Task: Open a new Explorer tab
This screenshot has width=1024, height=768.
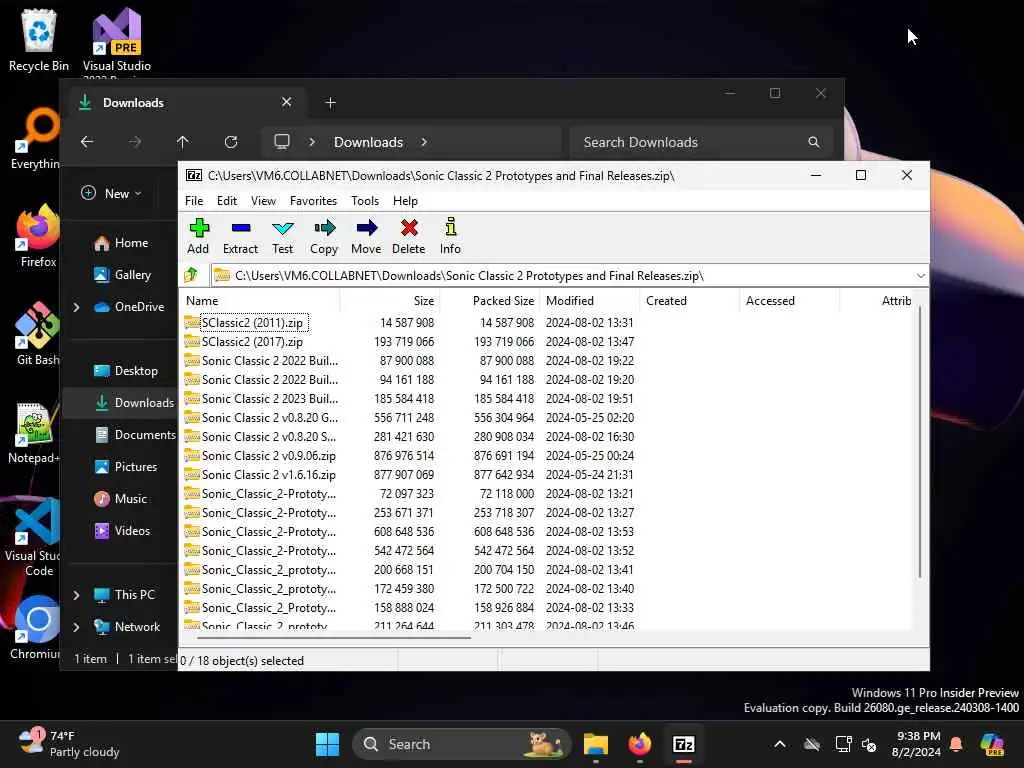Action: [x=330, y=103]
